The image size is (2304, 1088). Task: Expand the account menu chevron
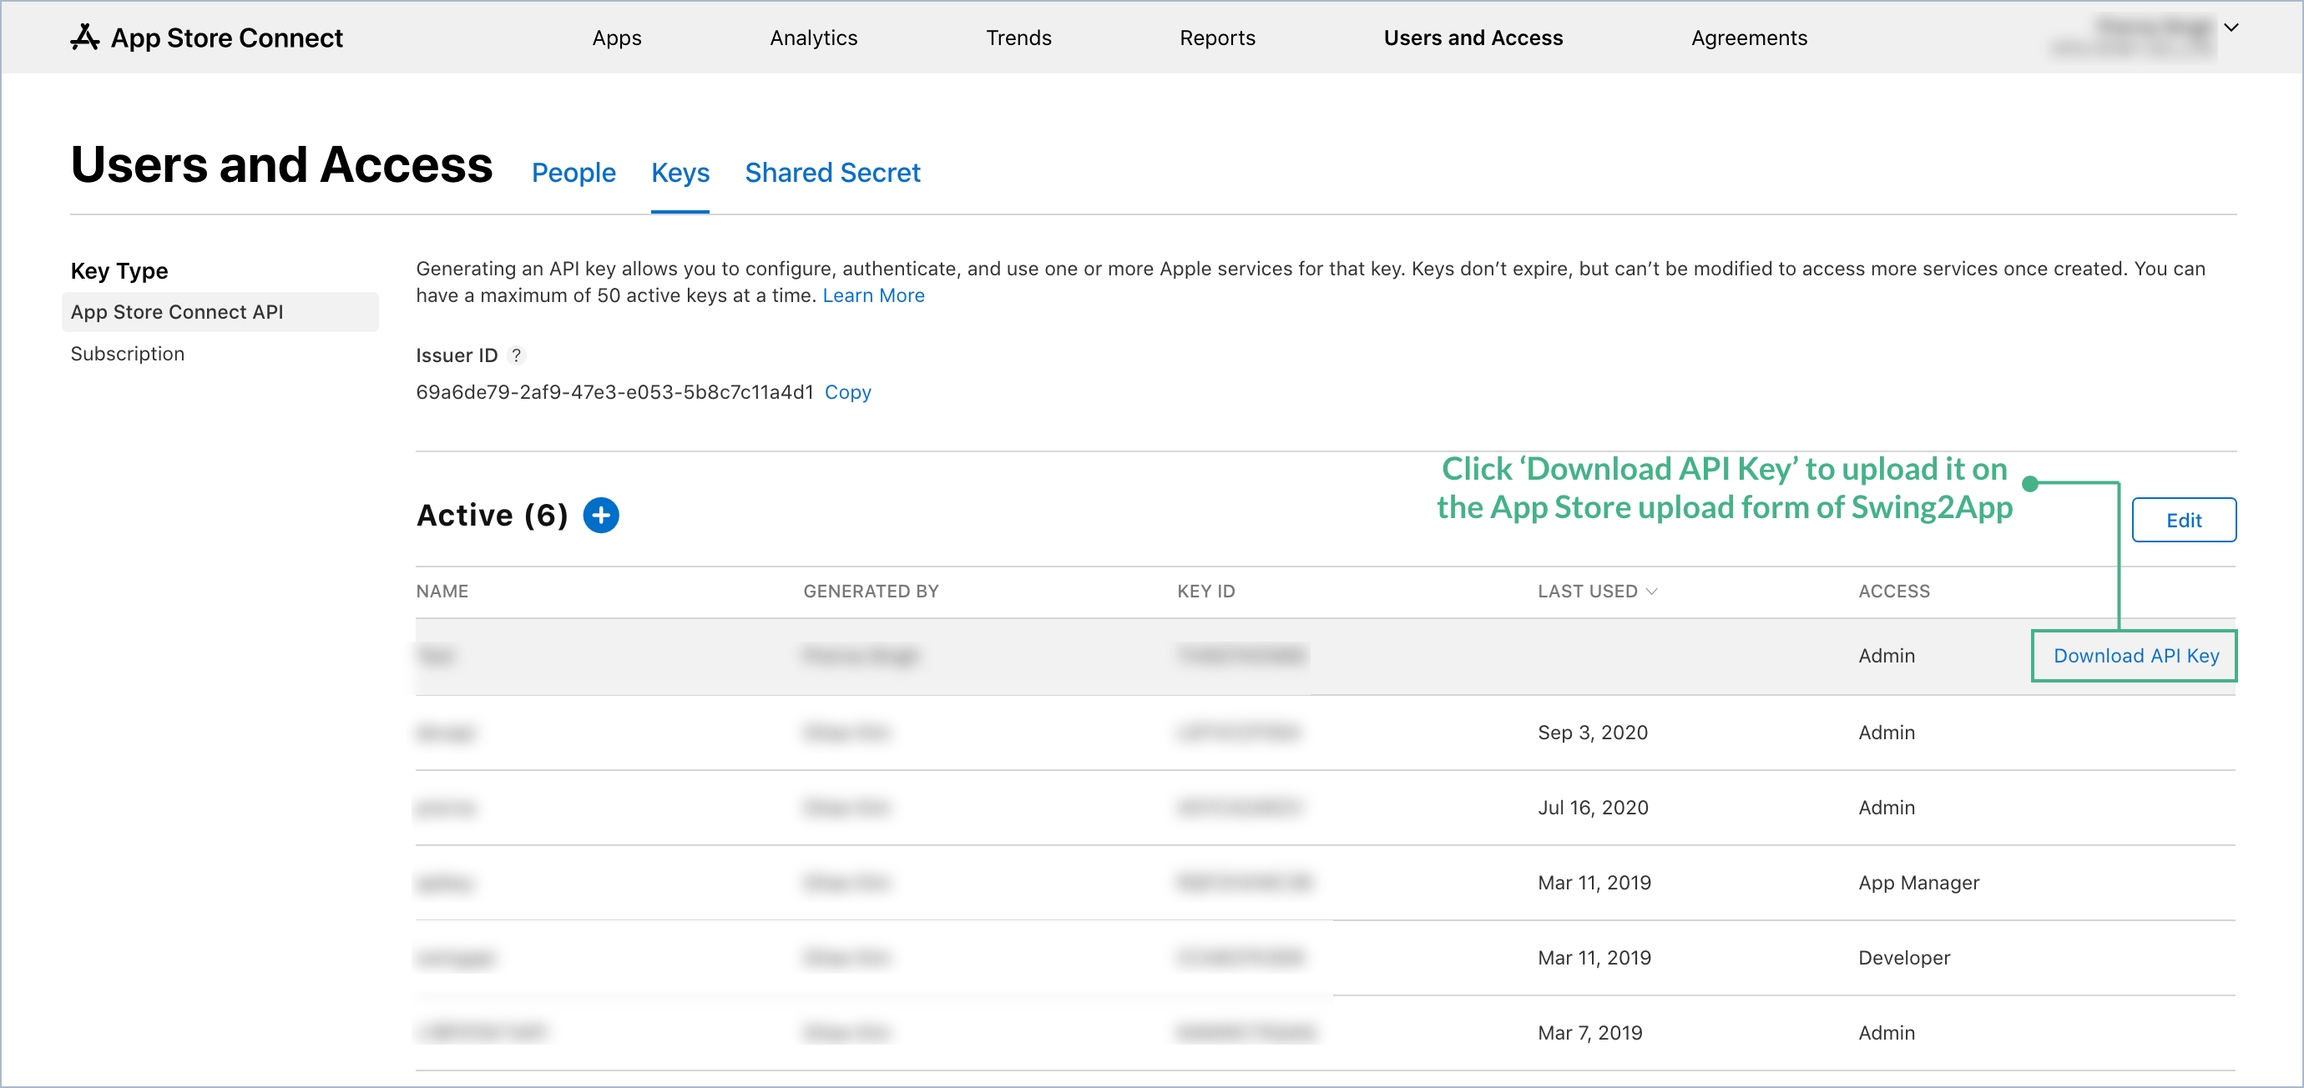click(x=2231, y=27)
